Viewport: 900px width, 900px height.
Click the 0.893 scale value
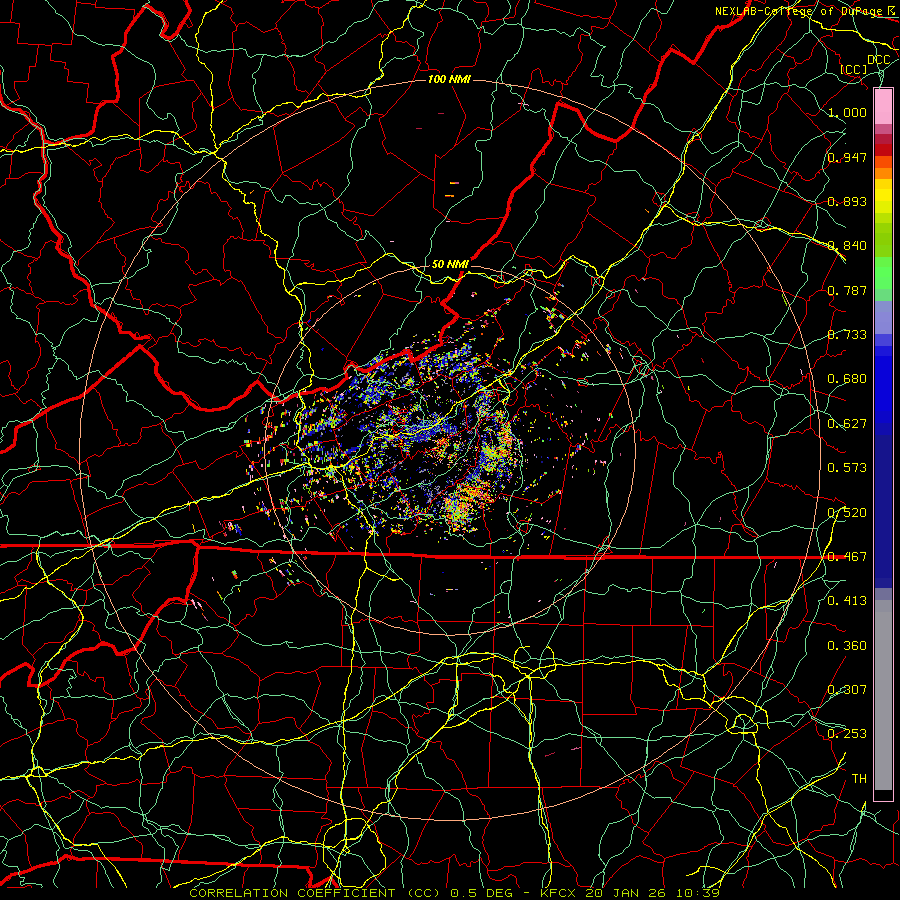tap(847, 201)
